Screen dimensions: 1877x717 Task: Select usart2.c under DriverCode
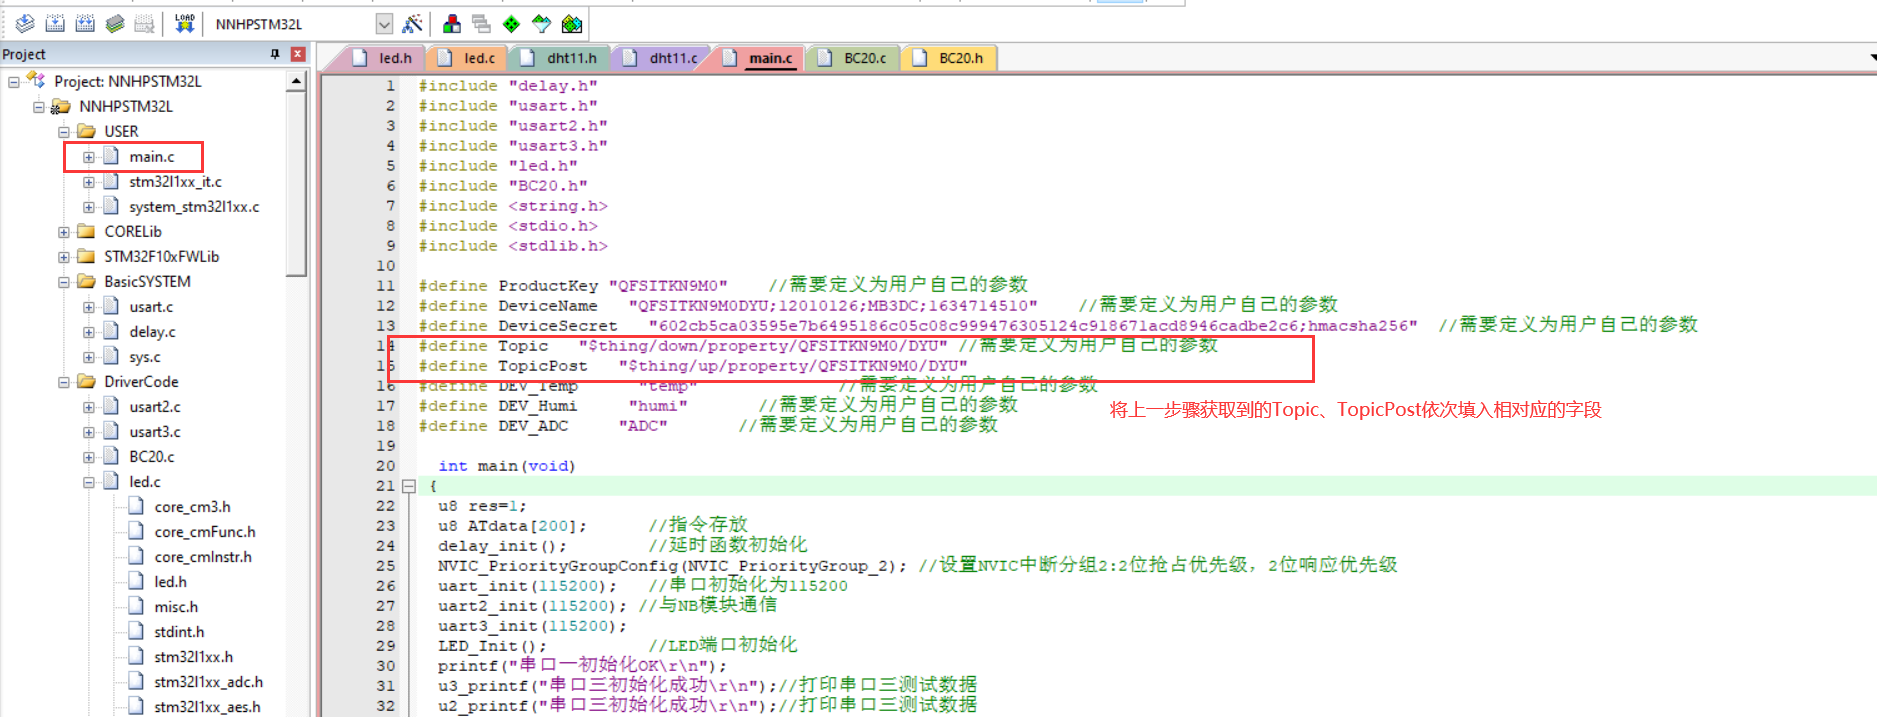tap(155, 407)
